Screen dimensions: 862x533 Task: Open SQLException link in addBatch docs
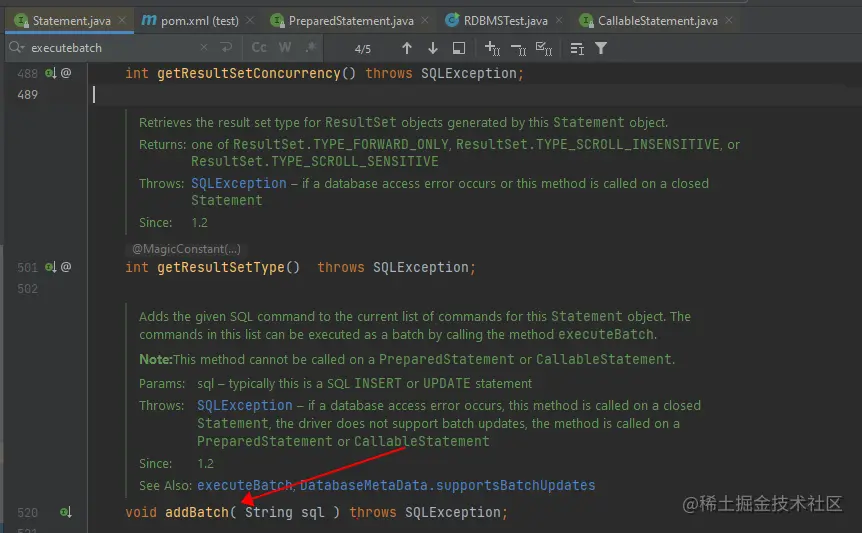tap(245, 406)
